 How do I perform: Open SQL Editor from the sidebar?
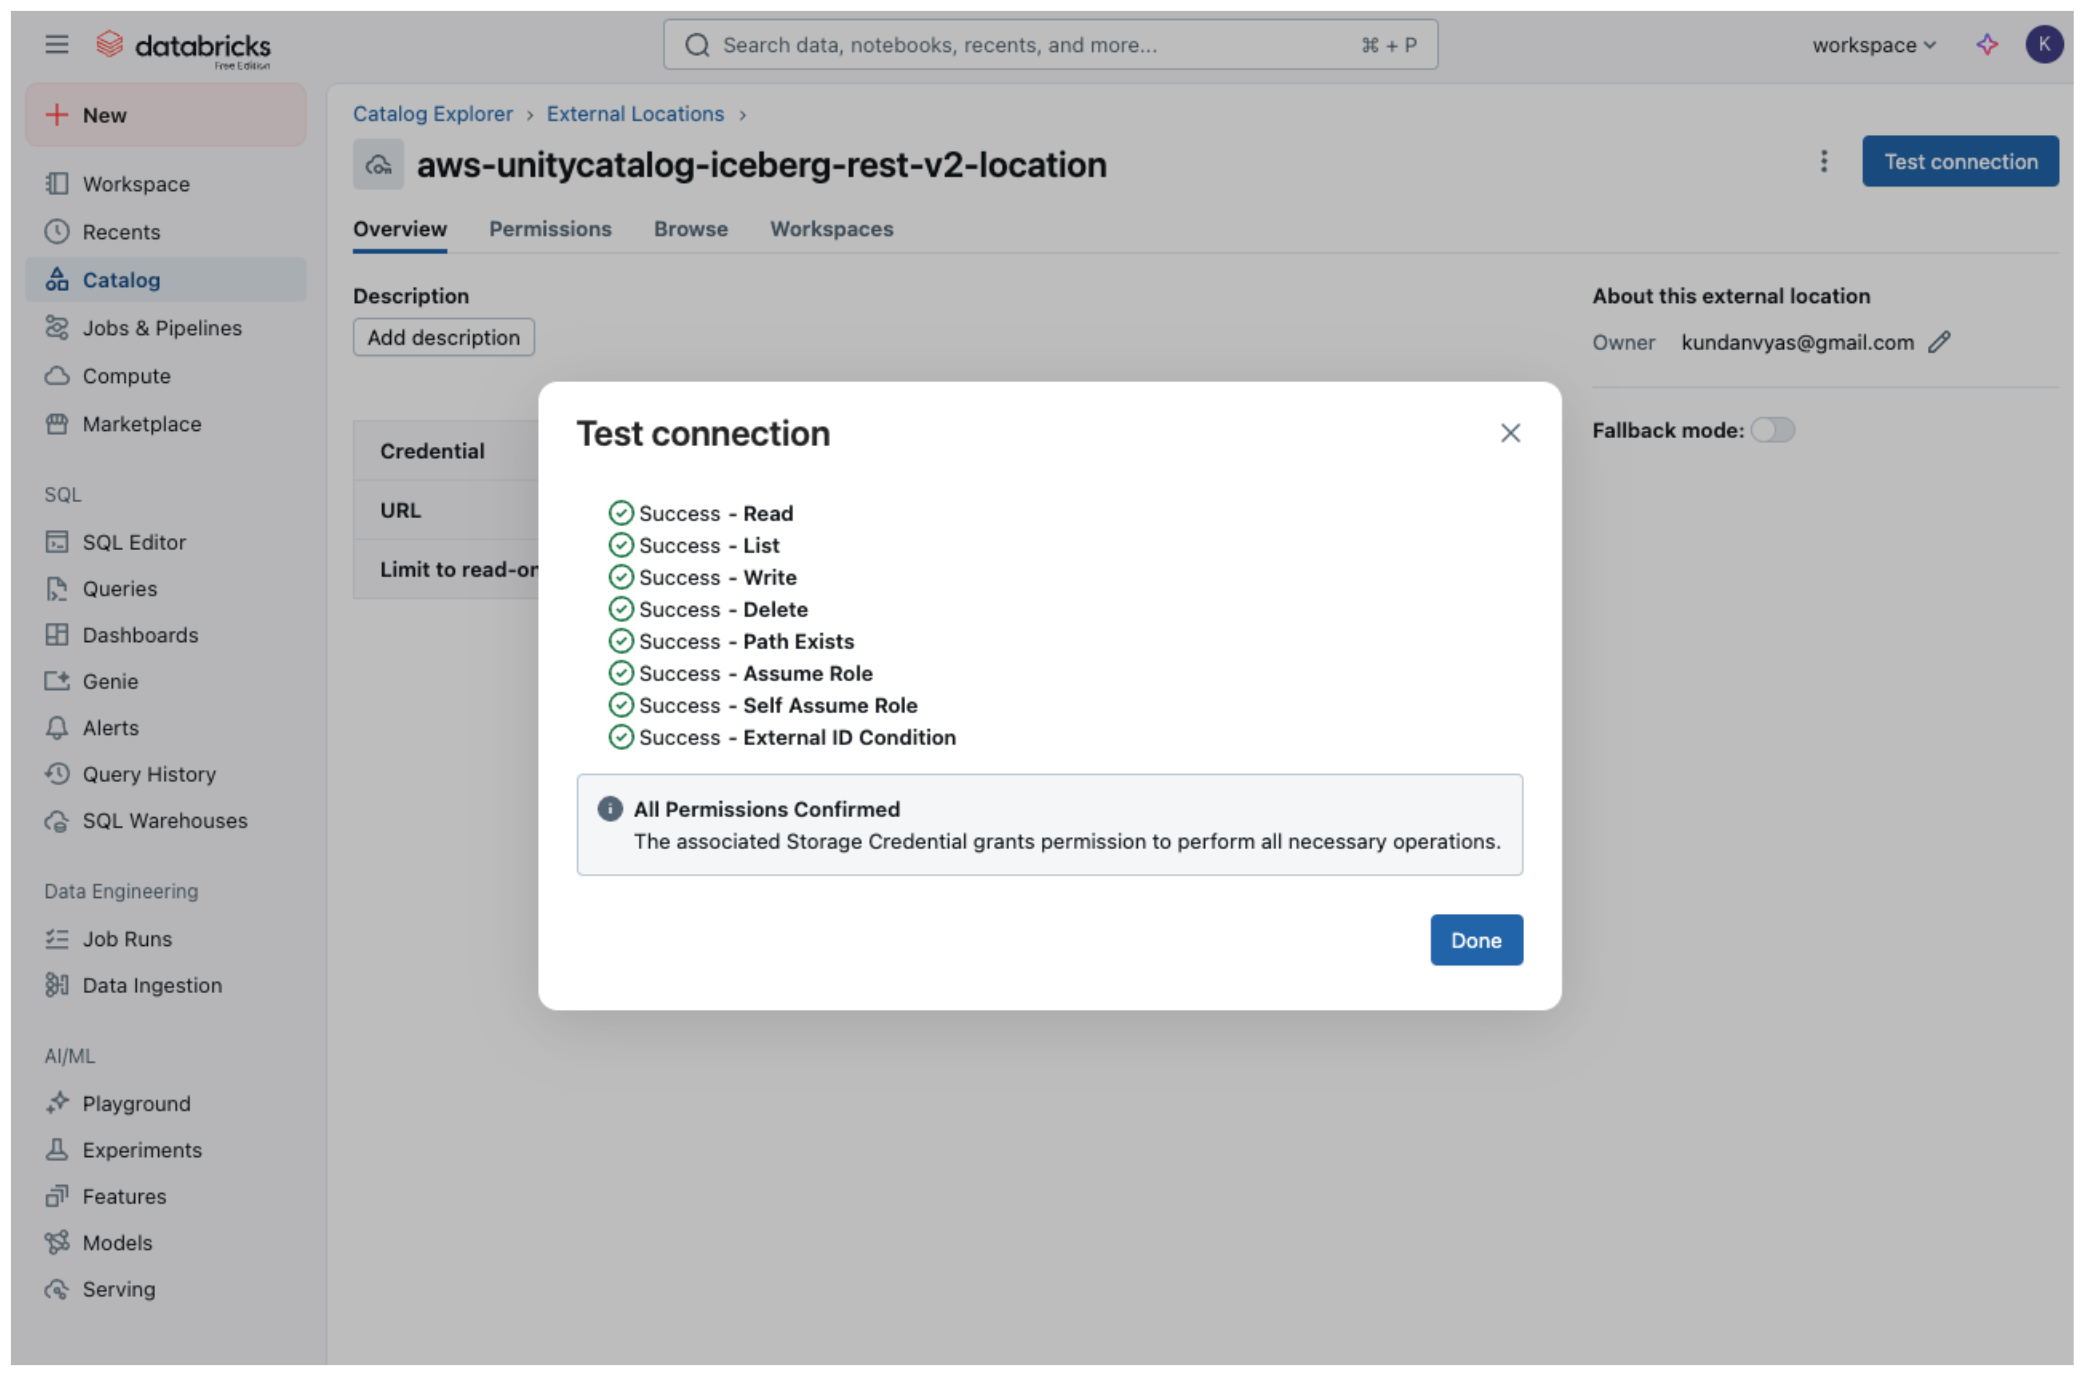click(x=134, y=541)
